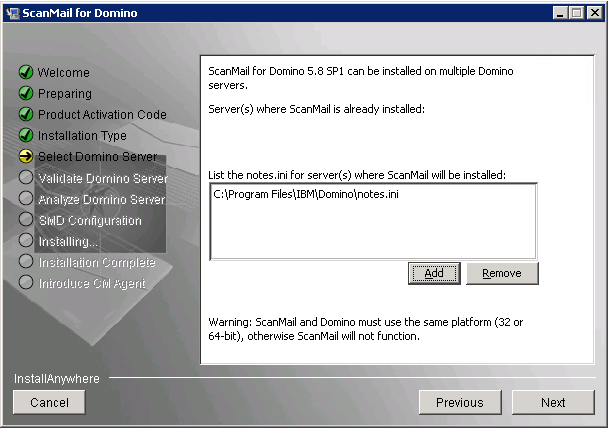This screenshot has height=428, width=608.
Task: Click the green checkmark beside Preparing
Action: 26,93
